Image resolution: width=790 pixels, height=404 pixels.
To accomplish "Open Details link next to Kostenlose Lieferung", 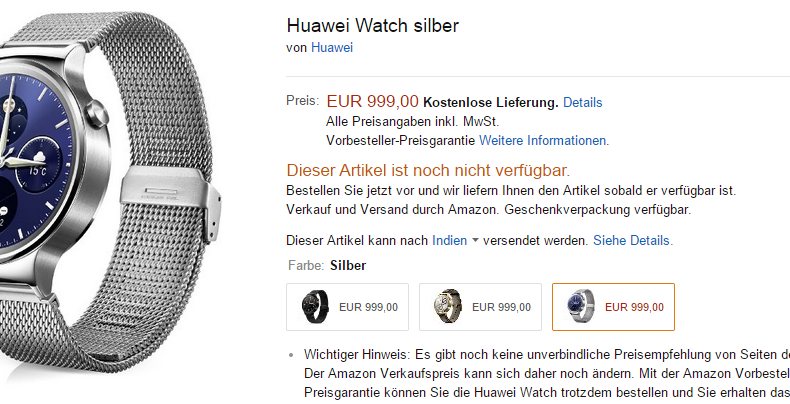I will pyautogui.click(x=582, y=102).
